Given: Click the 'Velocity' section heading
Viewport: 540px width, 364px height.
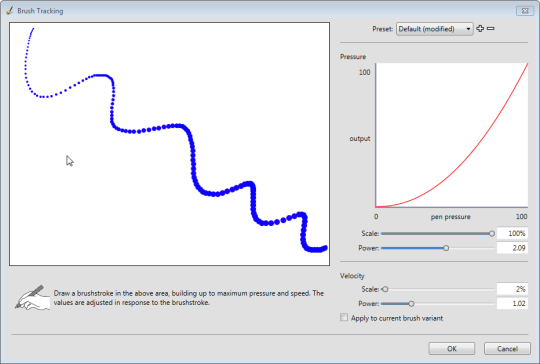Looking at the screenshot, I should [x=352, y=276].
